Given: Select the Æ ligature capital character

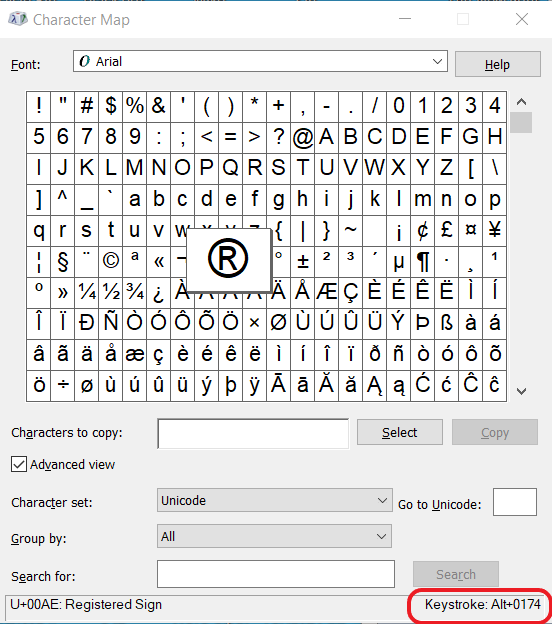Looking at the screenshot, I should pos(326,292).
